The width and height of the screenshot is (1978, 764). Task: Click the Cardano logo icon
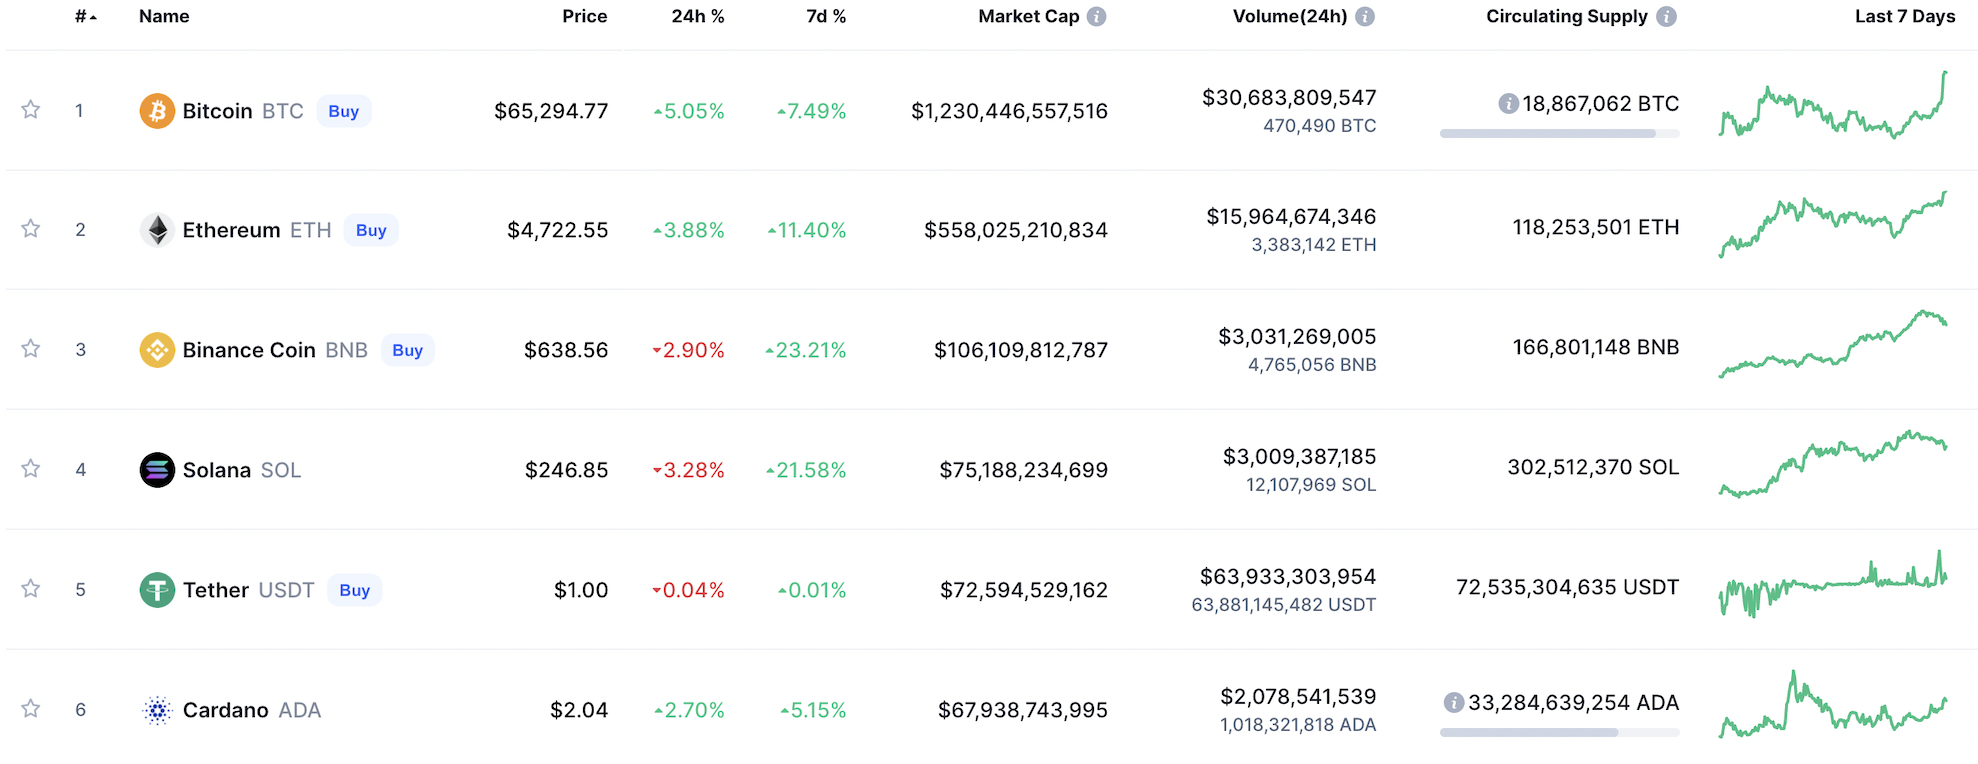pyautogui.click(x=157, y=710)
